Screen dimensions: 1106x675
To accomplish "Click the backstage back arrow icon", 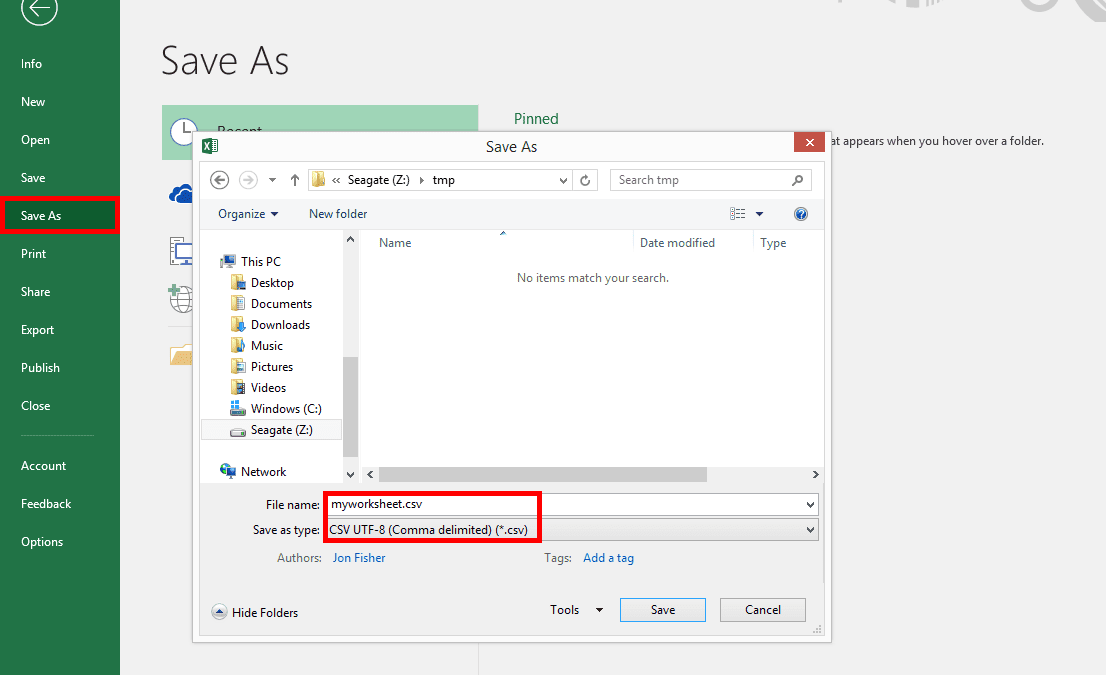I will pyautogui.click(x=39, y=9).
